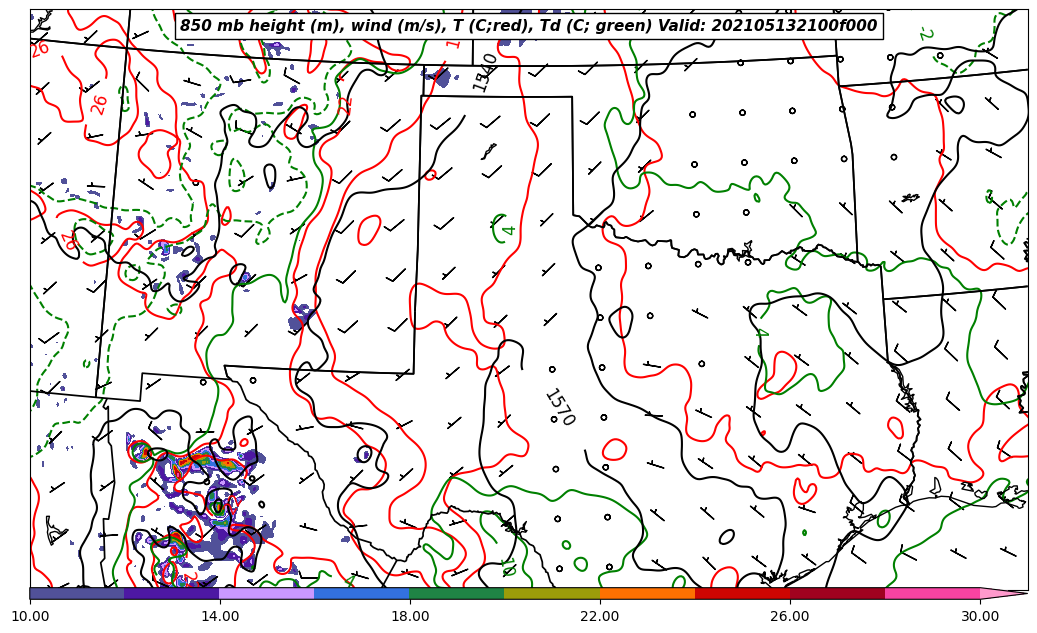Click the 18.00 colorbar tick label

tap(410, 616)
